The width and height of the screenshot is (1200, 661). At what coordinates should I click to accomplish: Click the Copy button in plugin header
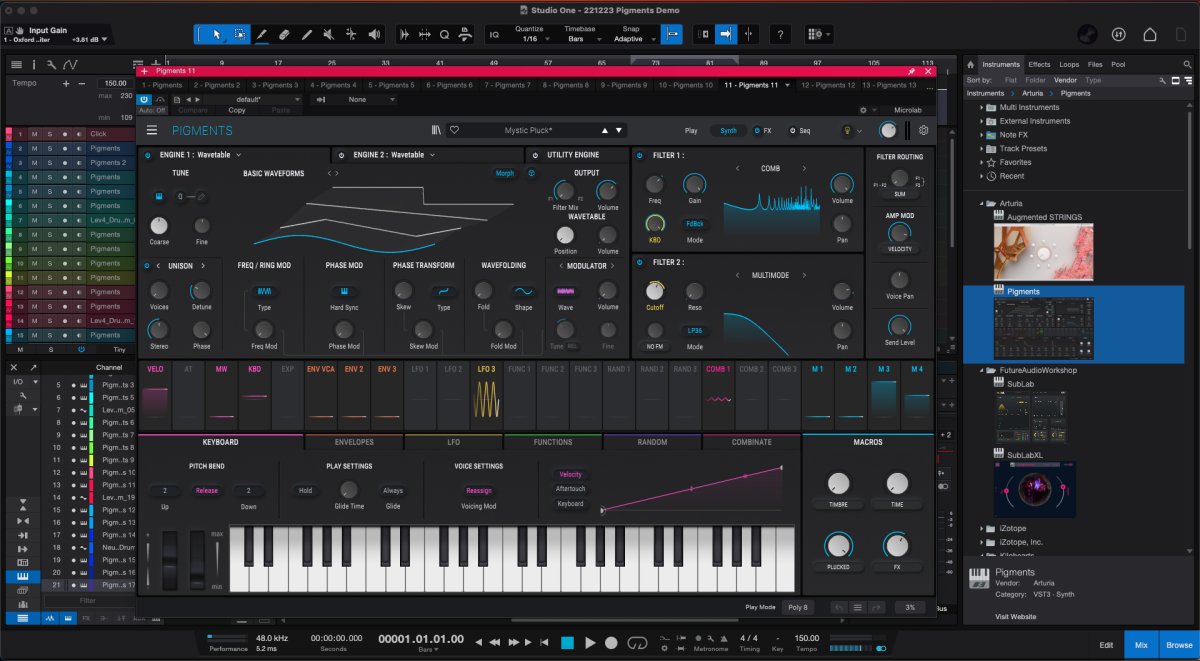(x=237, y=110)
